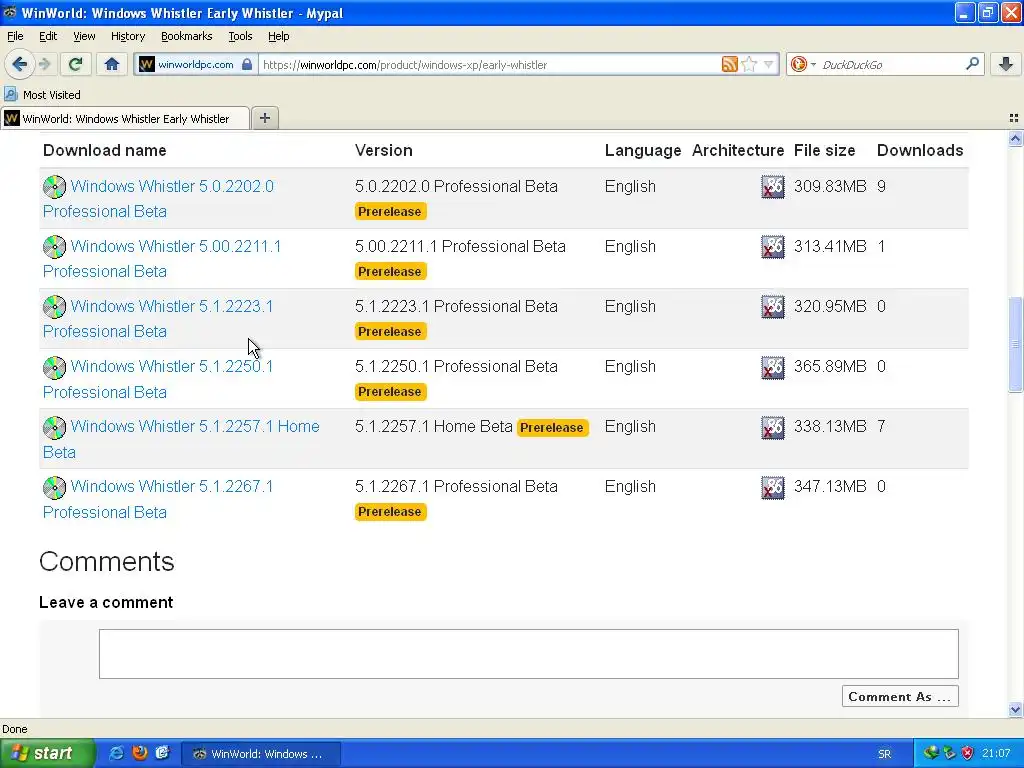Screen dimensions: 1024x768
Task: Select the WinWorld taskbar window button
Action: (261, 754)
